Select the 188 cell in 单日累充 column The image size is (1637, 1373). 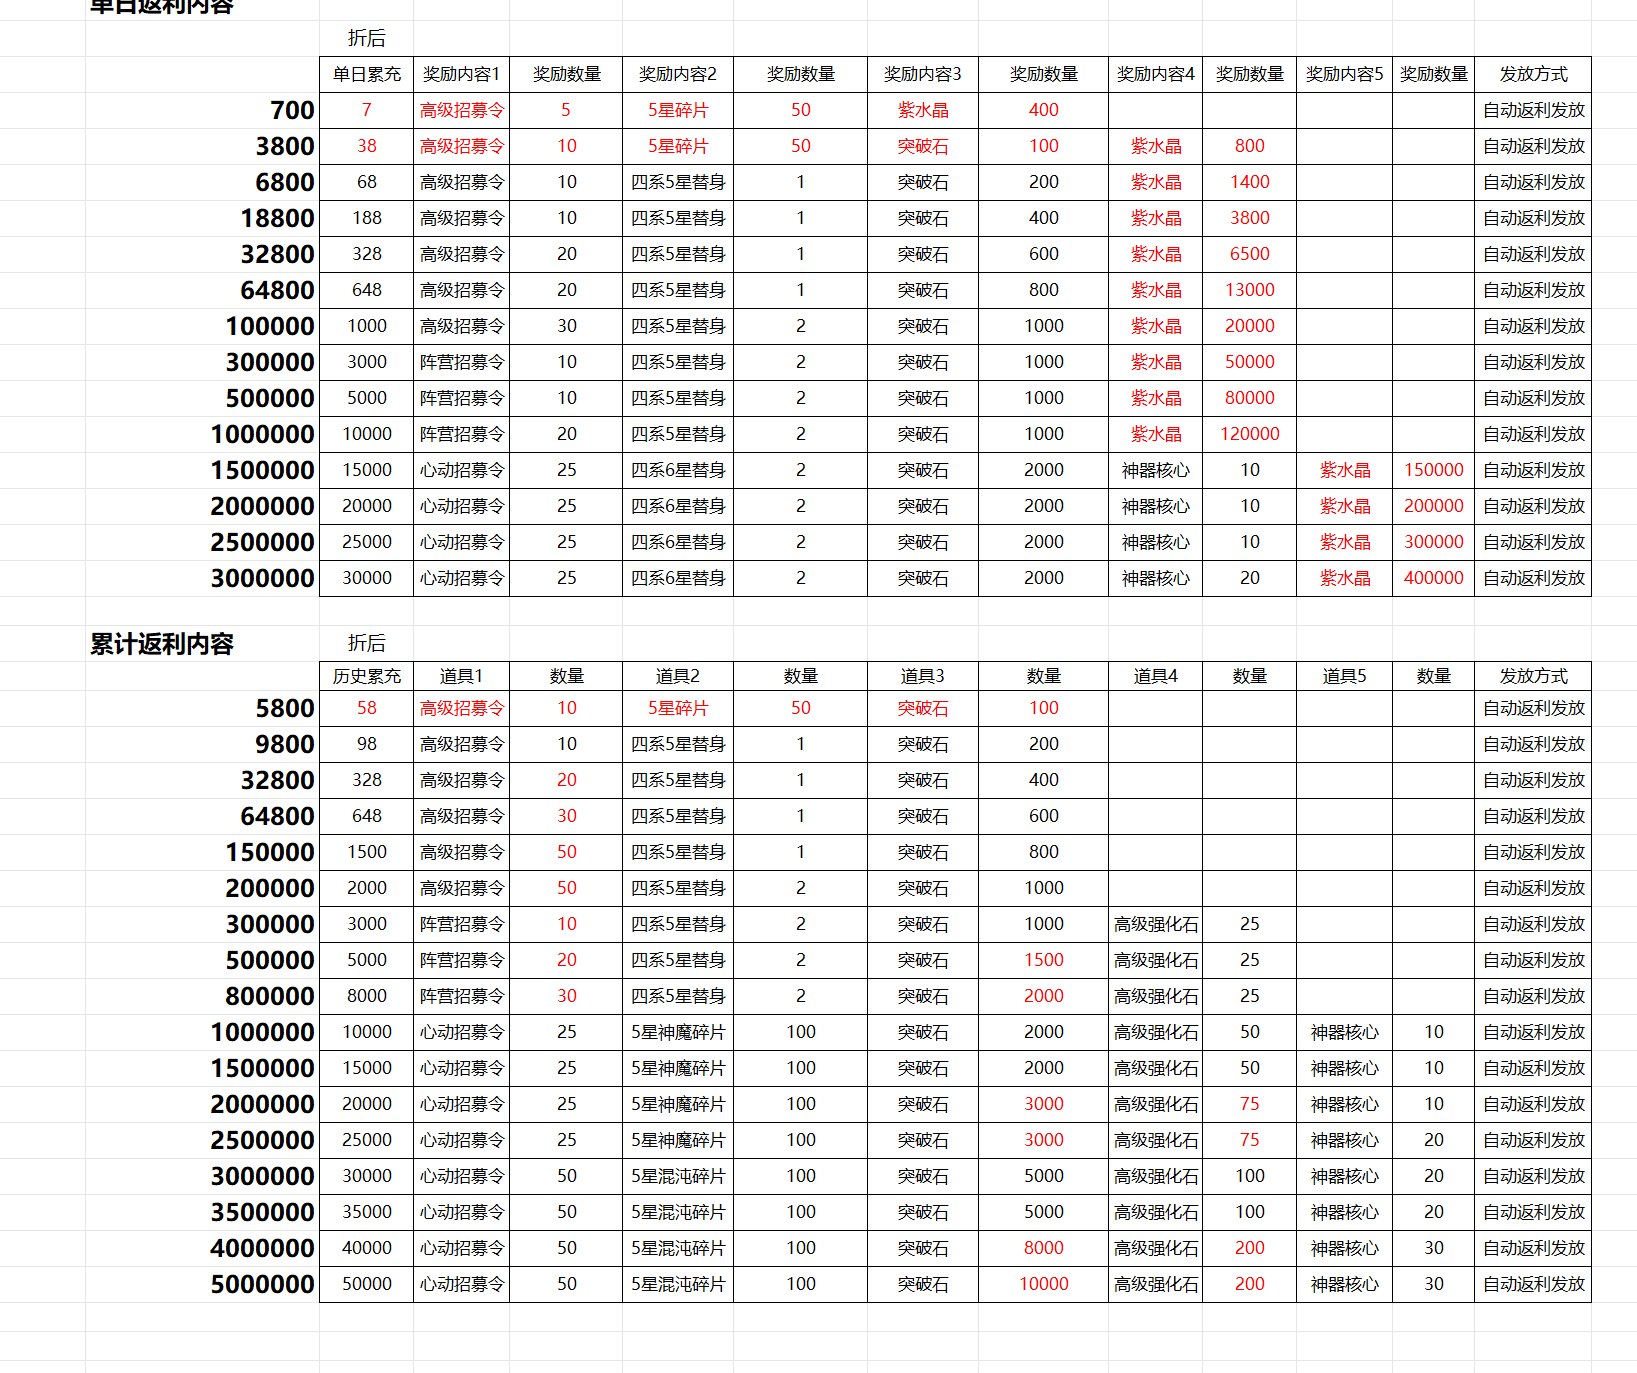[366, 218]
